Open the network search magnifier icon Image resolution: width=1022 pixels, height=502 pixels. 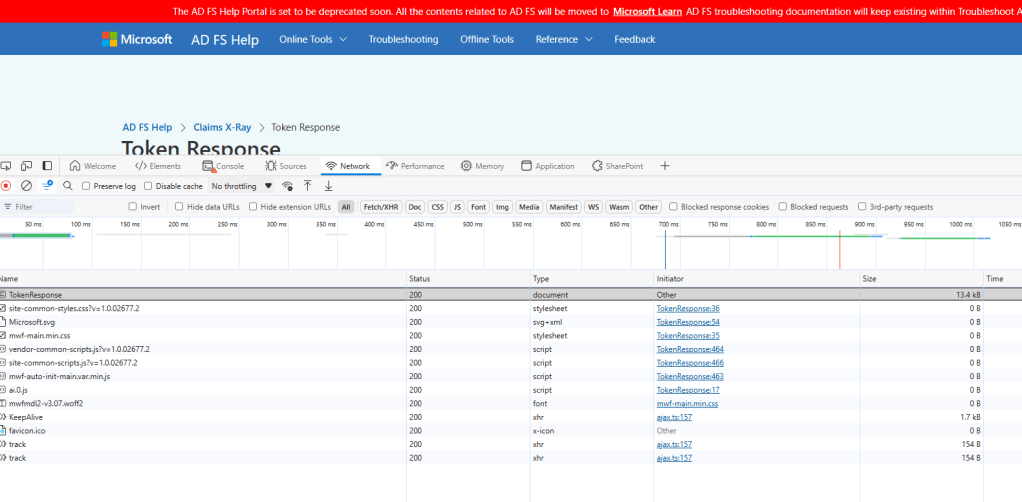[68, 186]
